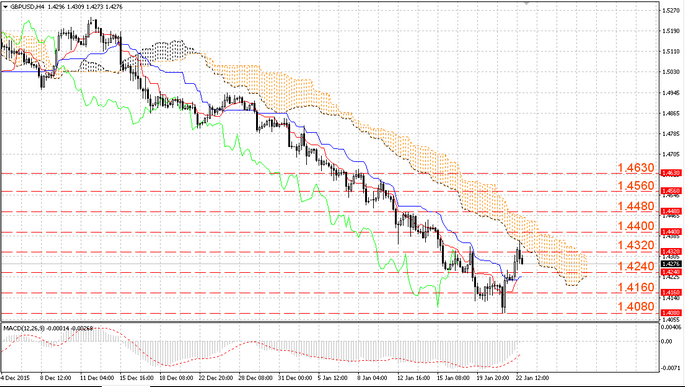Click the black current price tag 1.4276

point(671,264)
